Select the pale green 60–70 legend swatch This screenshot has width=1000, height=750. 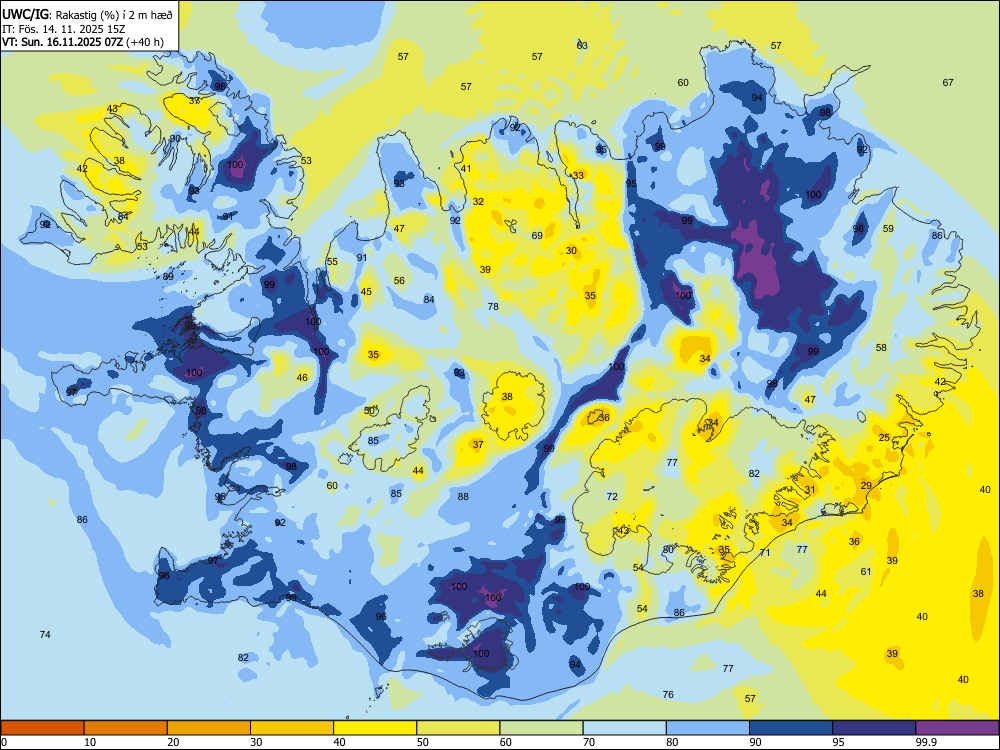coord(541,728)
